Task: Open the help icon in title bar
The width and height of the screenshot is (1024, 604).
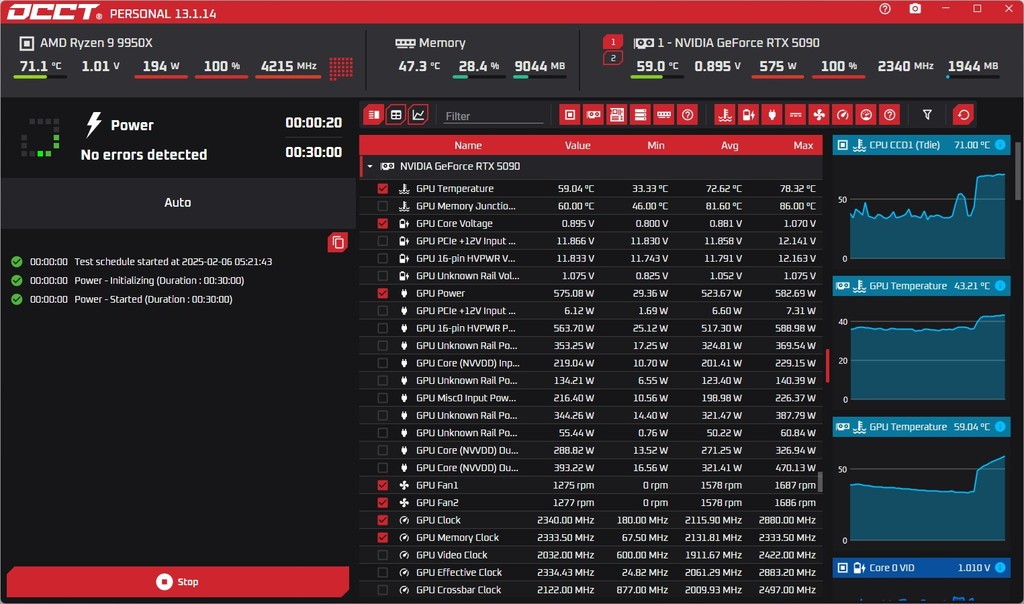Action: [885, 9]
